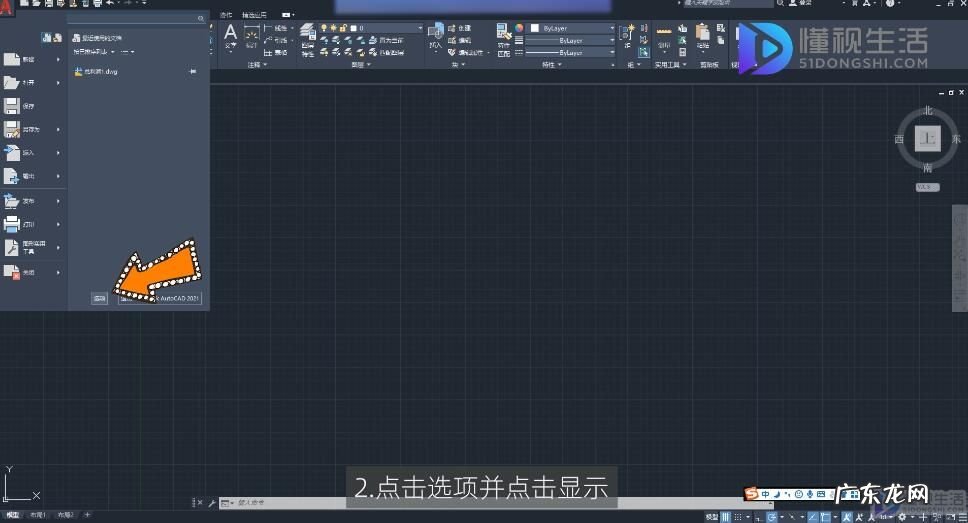968x523 pixels.
Task: Select the Save As (另存为) icon
Action: coord(12,130)
